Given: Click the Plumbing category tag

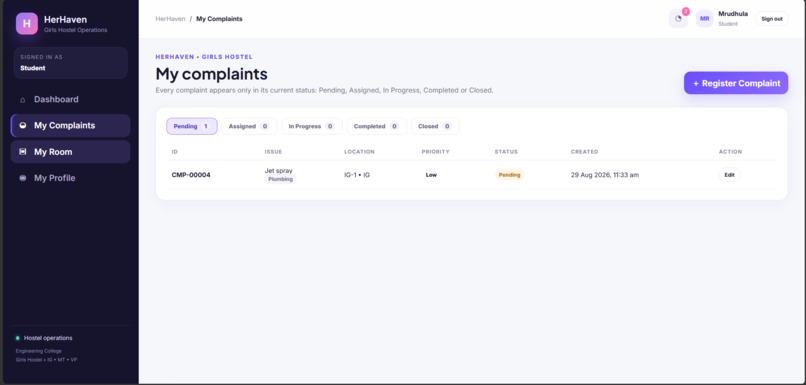Looking at the screenshot, I should click(x=280, y=179).
